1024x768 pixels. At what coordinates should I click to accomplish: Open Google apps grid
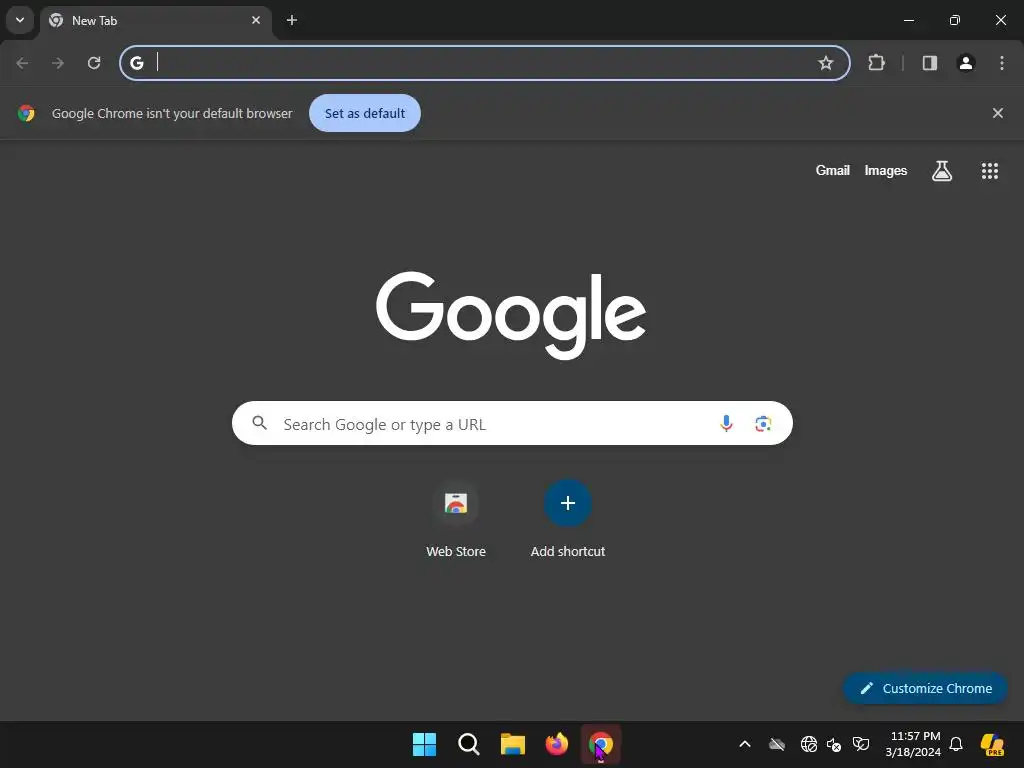[989, 170]
